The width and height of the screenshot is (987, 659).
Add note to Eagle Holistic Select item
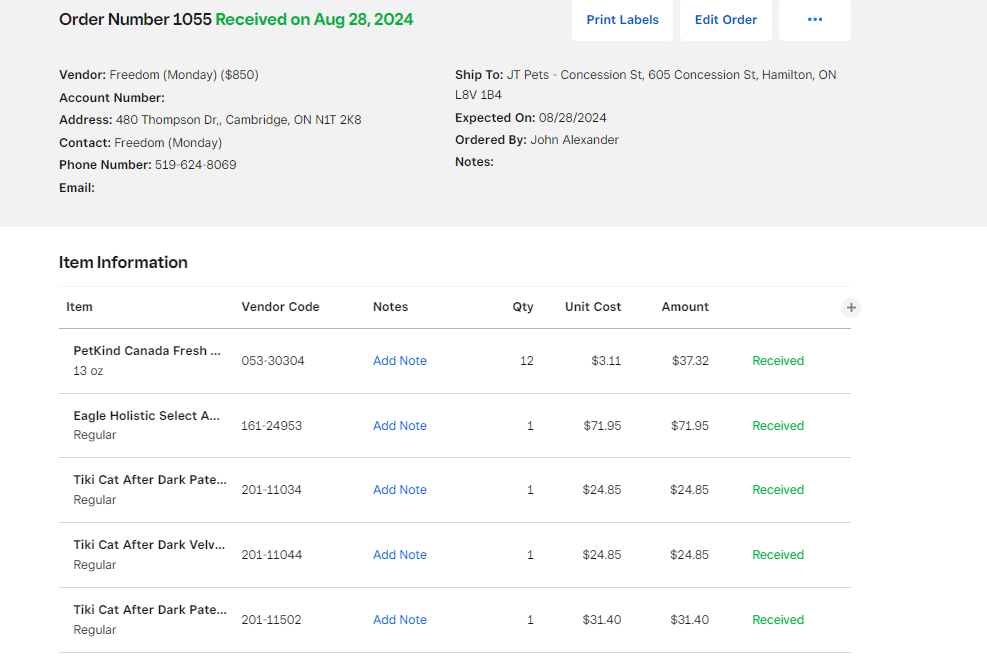pos(399,426)
